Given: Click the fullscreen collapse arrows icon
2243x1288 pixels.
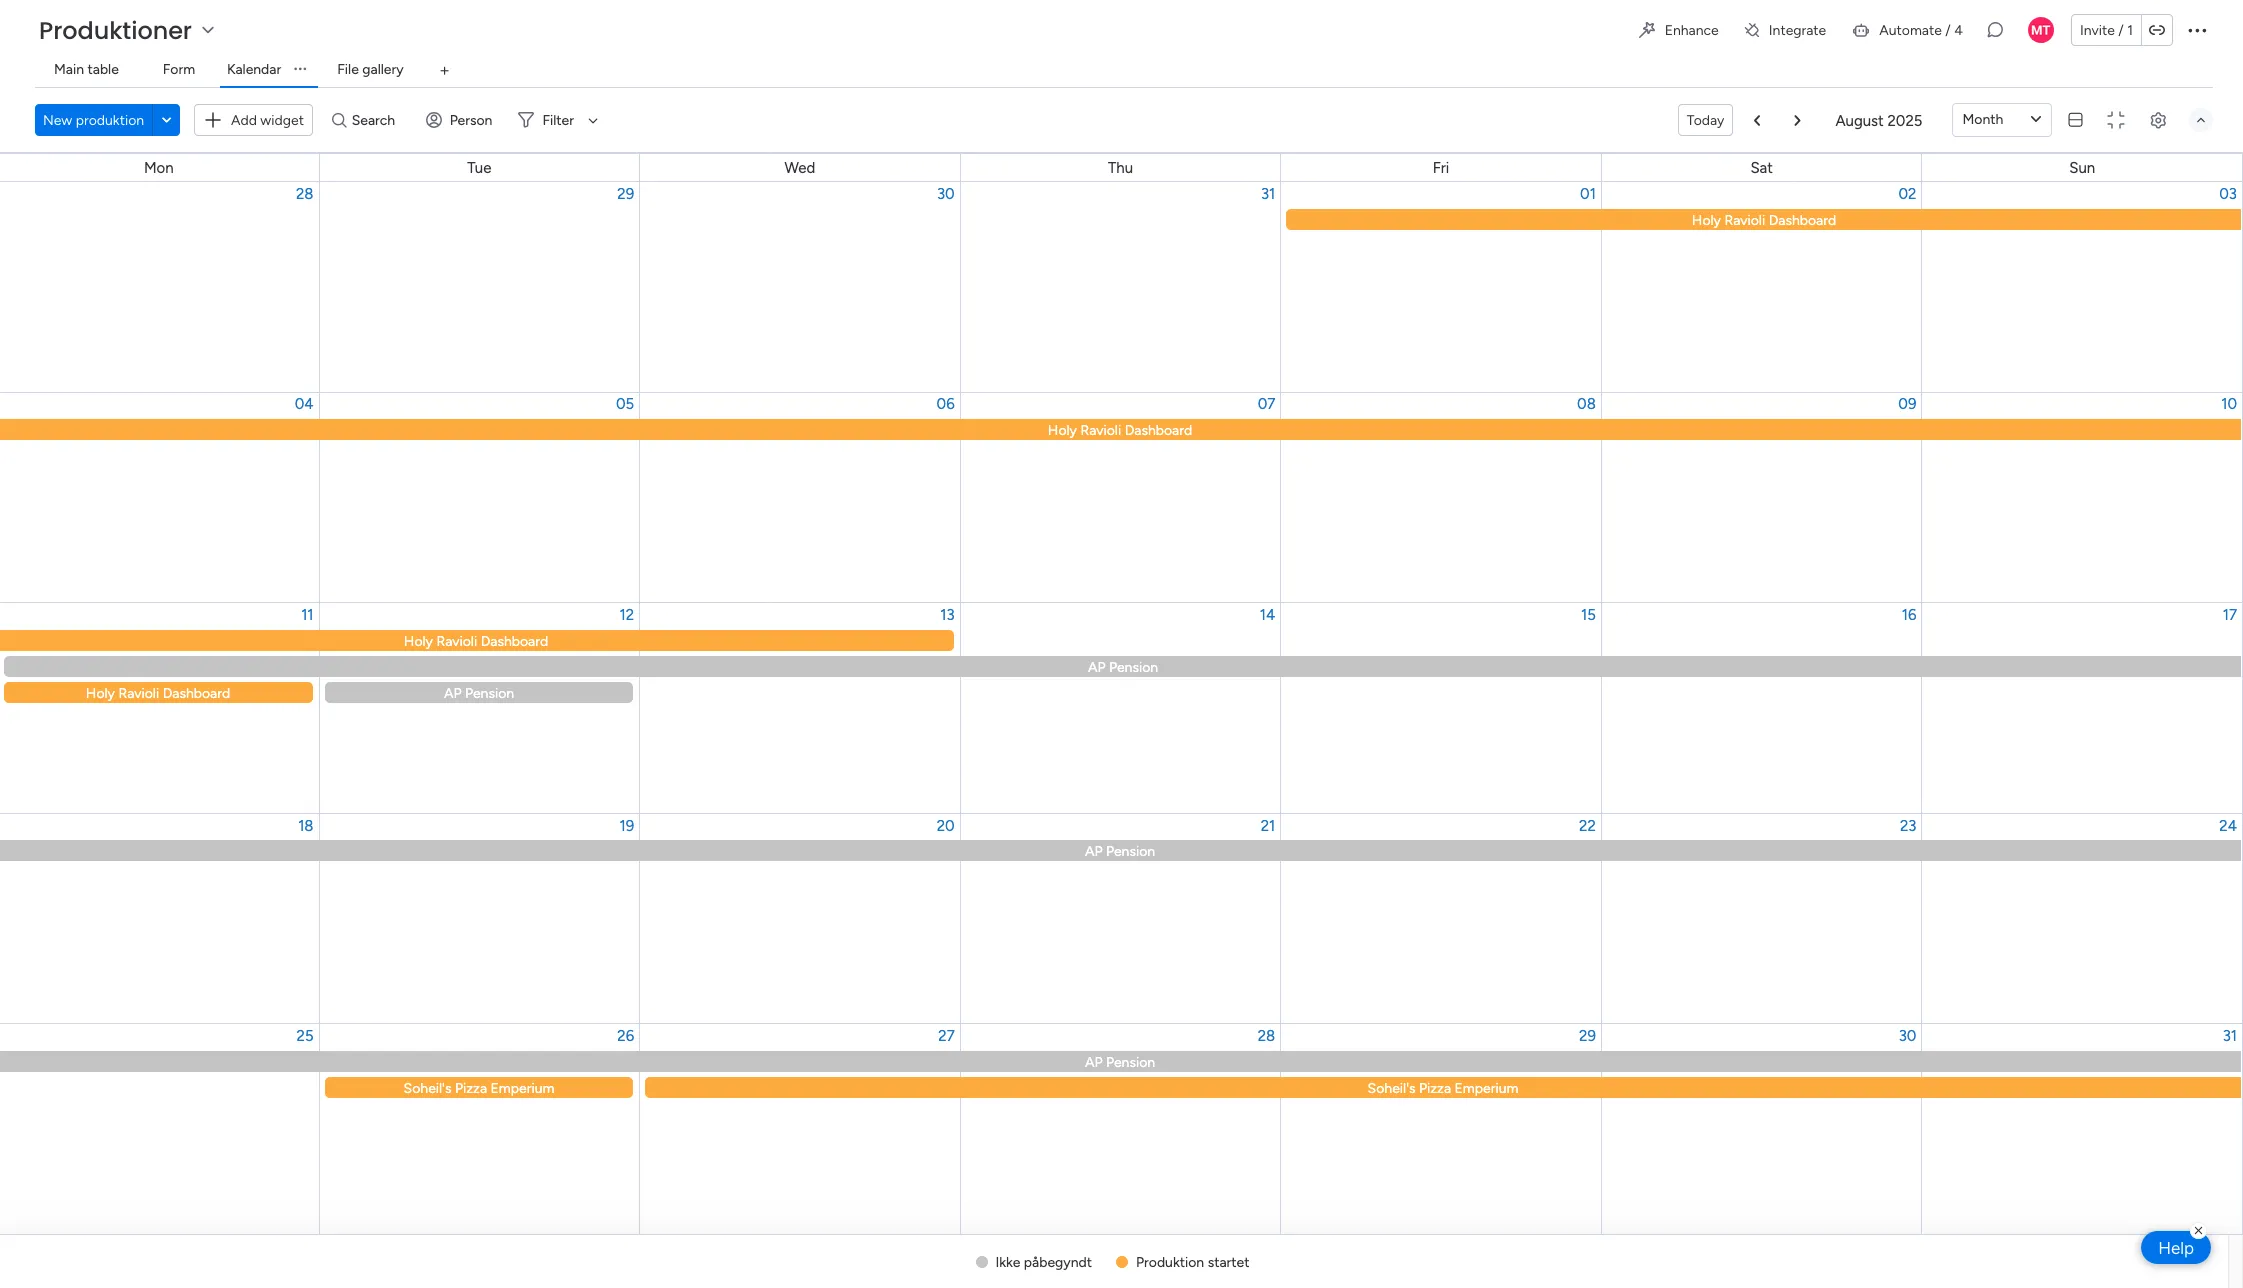Looking at the screenshot, I should click(2116, 120).
